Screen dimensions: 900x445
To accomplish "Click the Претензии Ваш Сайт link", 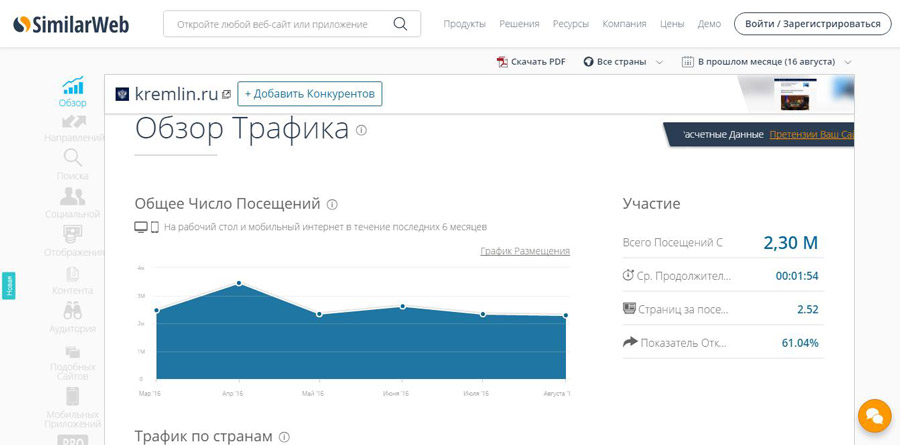I will (x=811, y=134).
